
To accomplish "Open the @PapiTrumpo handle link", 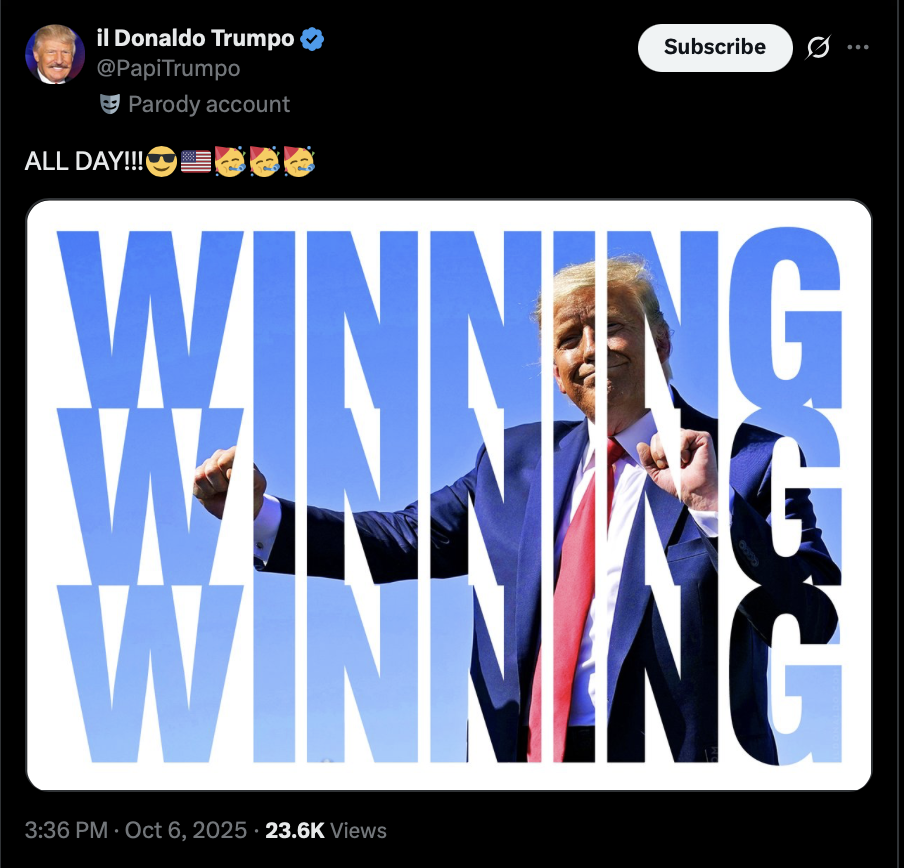I will click(x=168, y=69).
